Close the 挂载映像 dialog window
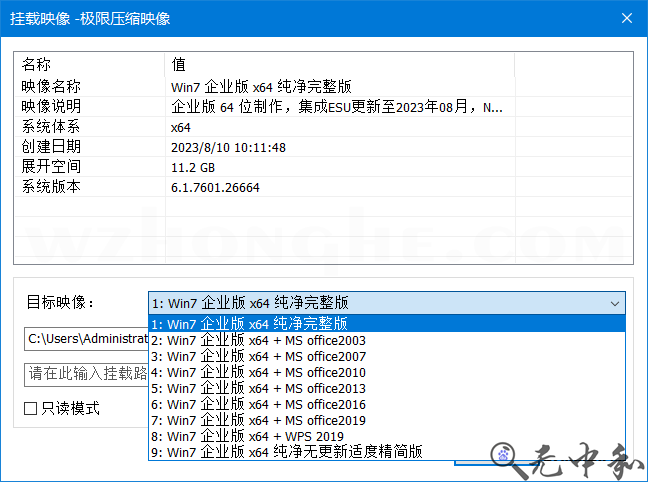The image size is (648, 482). [627, 18]
